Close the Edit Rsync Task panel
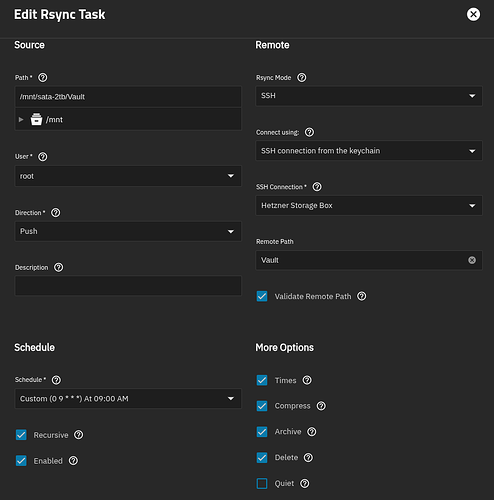494x500 pixels. pyautogui.click(x=473, y=14)
